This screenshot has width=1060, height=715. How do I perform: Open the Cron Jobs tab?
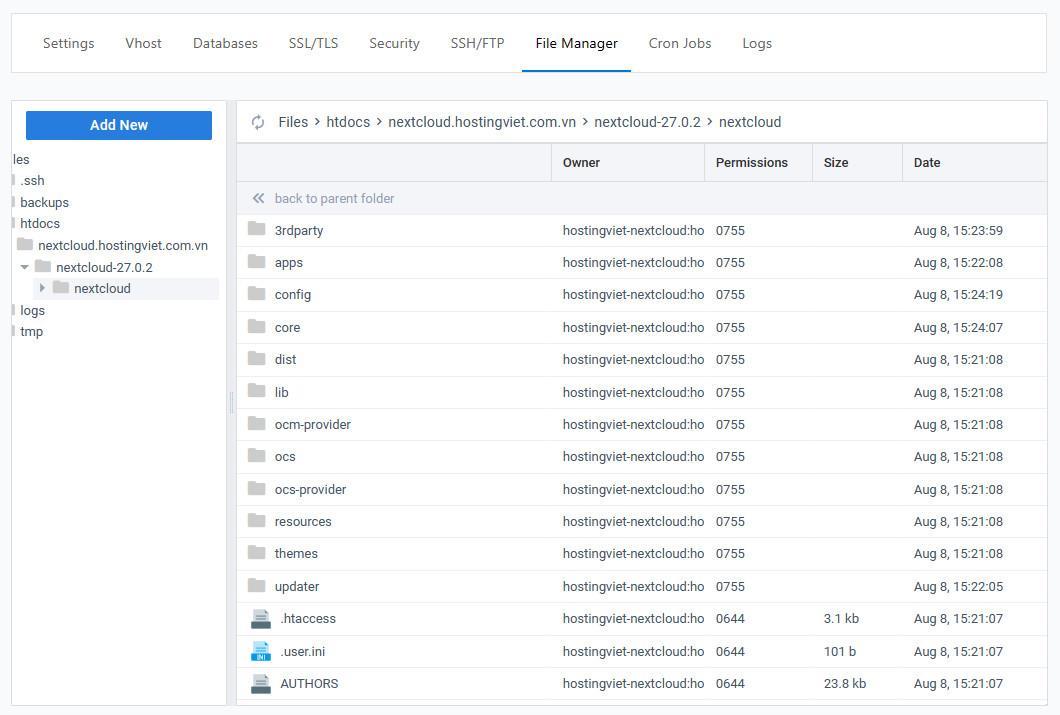click(x=680, y=43)
